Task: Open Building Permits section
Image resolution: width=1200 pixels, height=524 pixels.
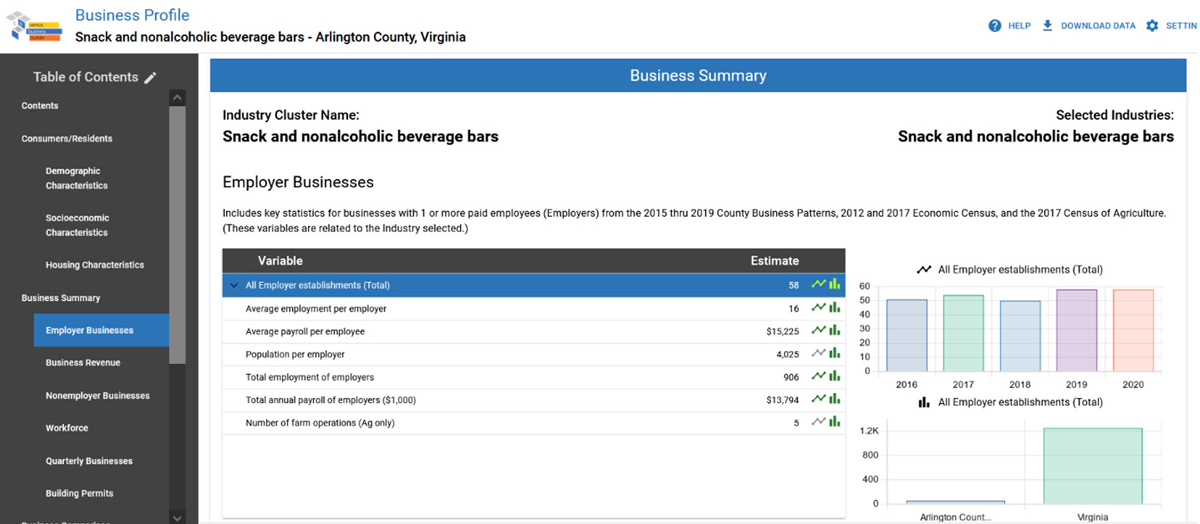Action: (x=79, y=493)
